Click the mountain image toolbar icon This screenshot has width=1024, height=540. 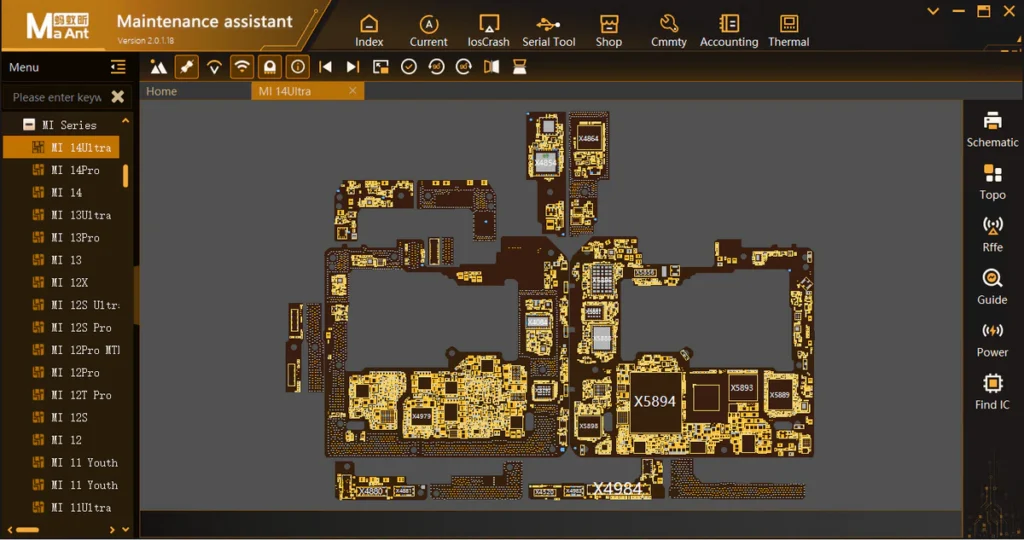click(x=159, y=67)
